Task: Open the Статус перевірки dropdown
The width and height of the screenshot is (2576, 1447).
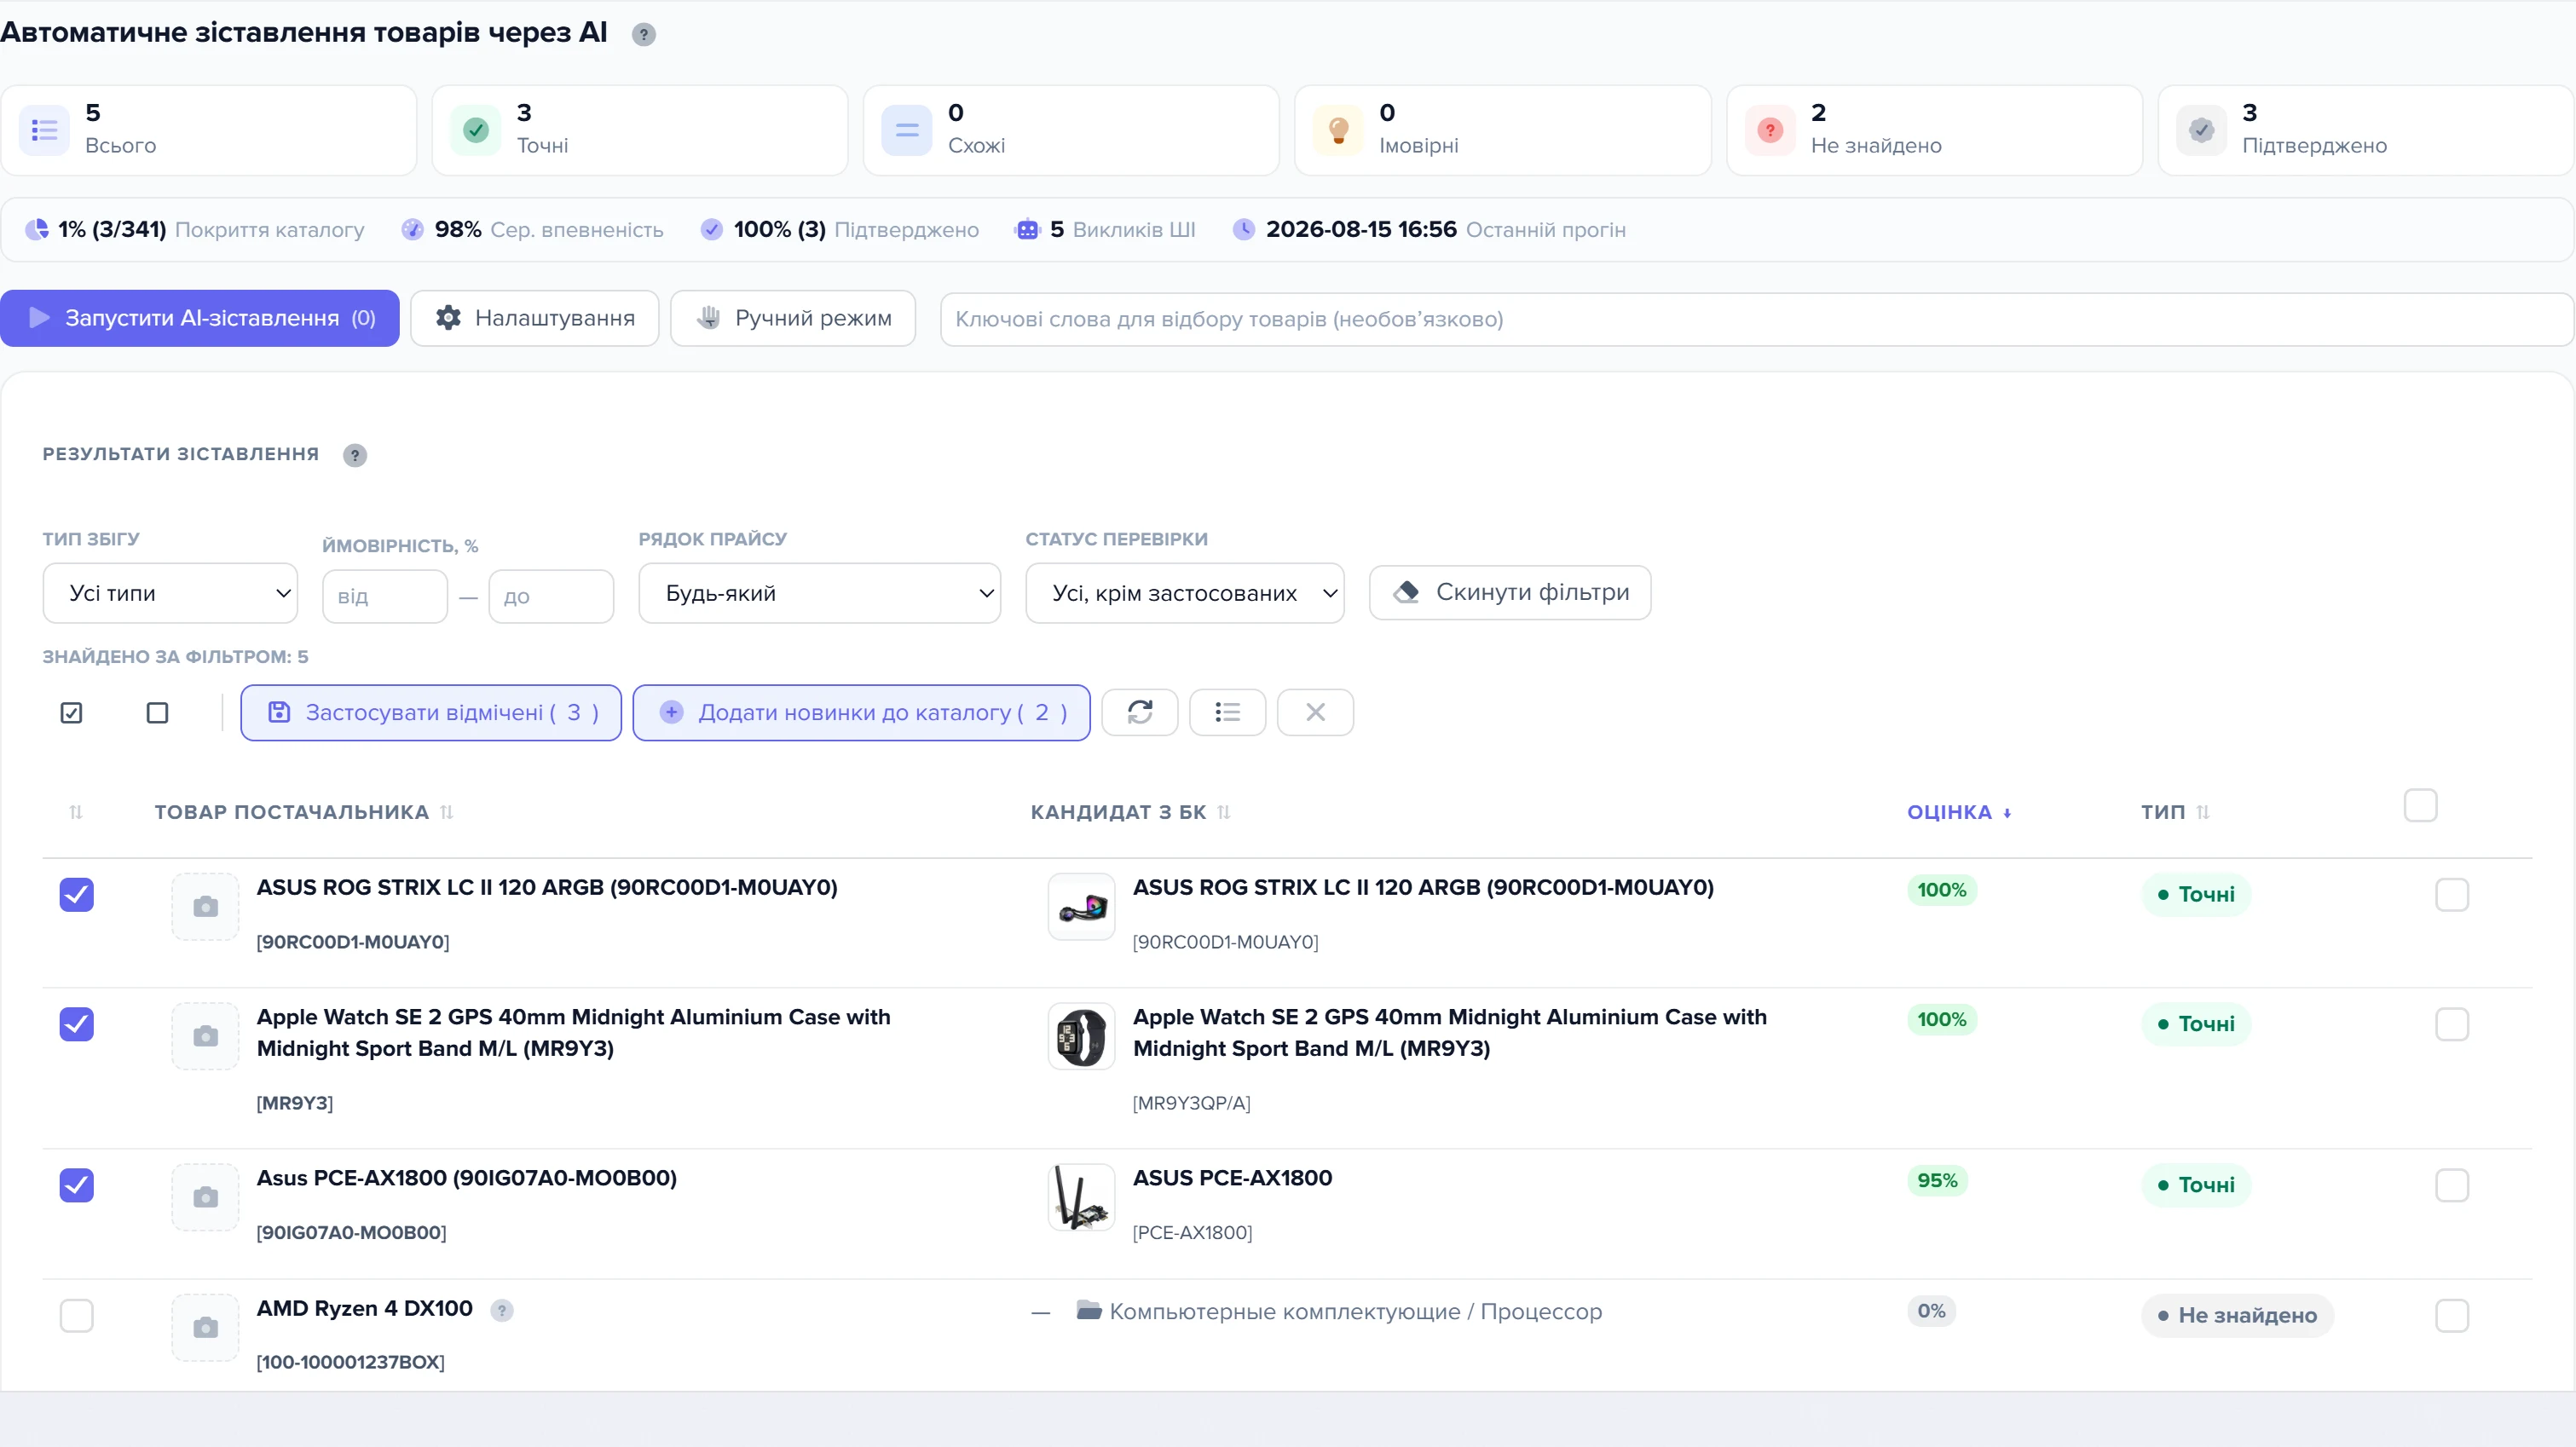Action: (x=1185, y=593)
